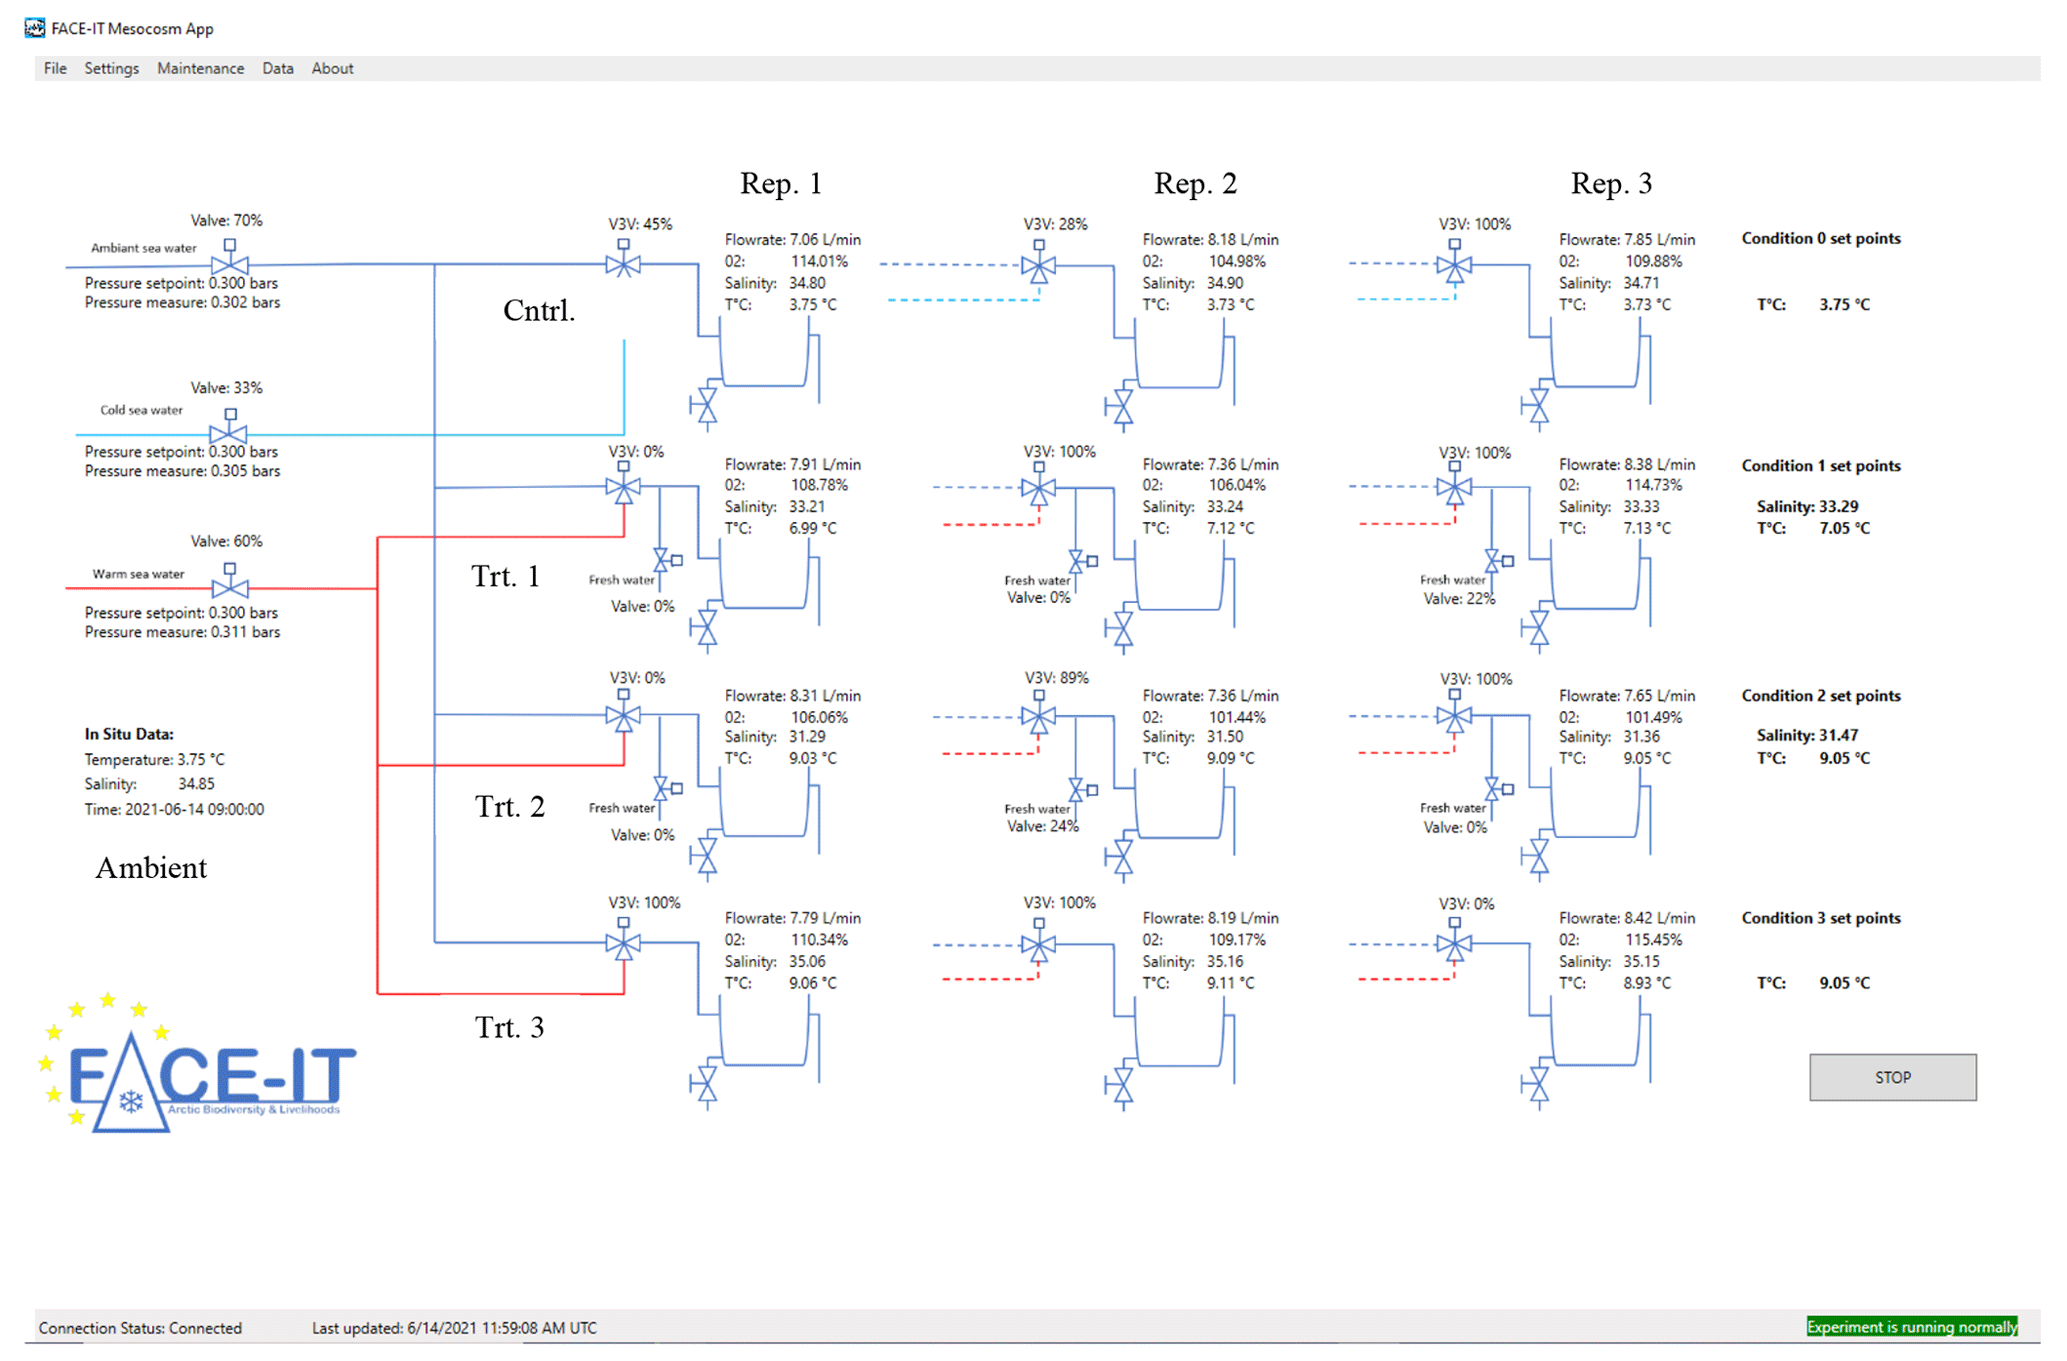Open the Data menu
Viewport: 2067px width, 1361px height.
tap(278, 68)
